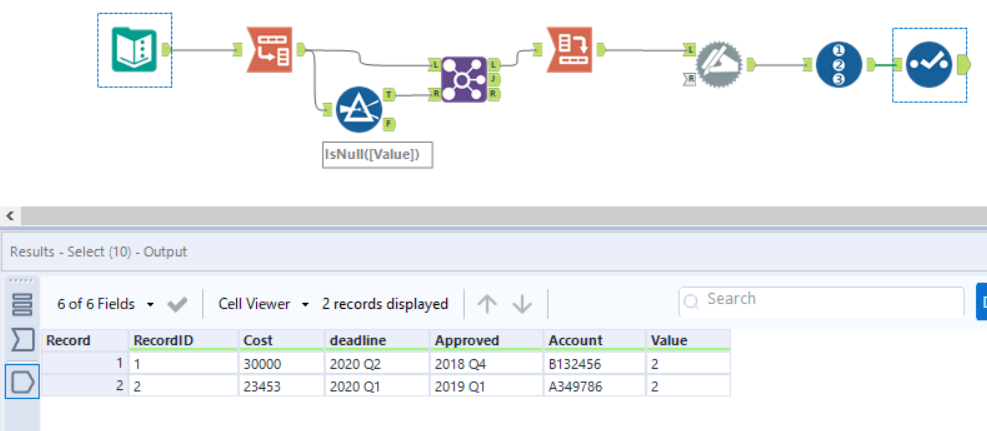Select the Text Input tool on canvas
This screenshot has height=431, width=987.
(x=134, y=50)
